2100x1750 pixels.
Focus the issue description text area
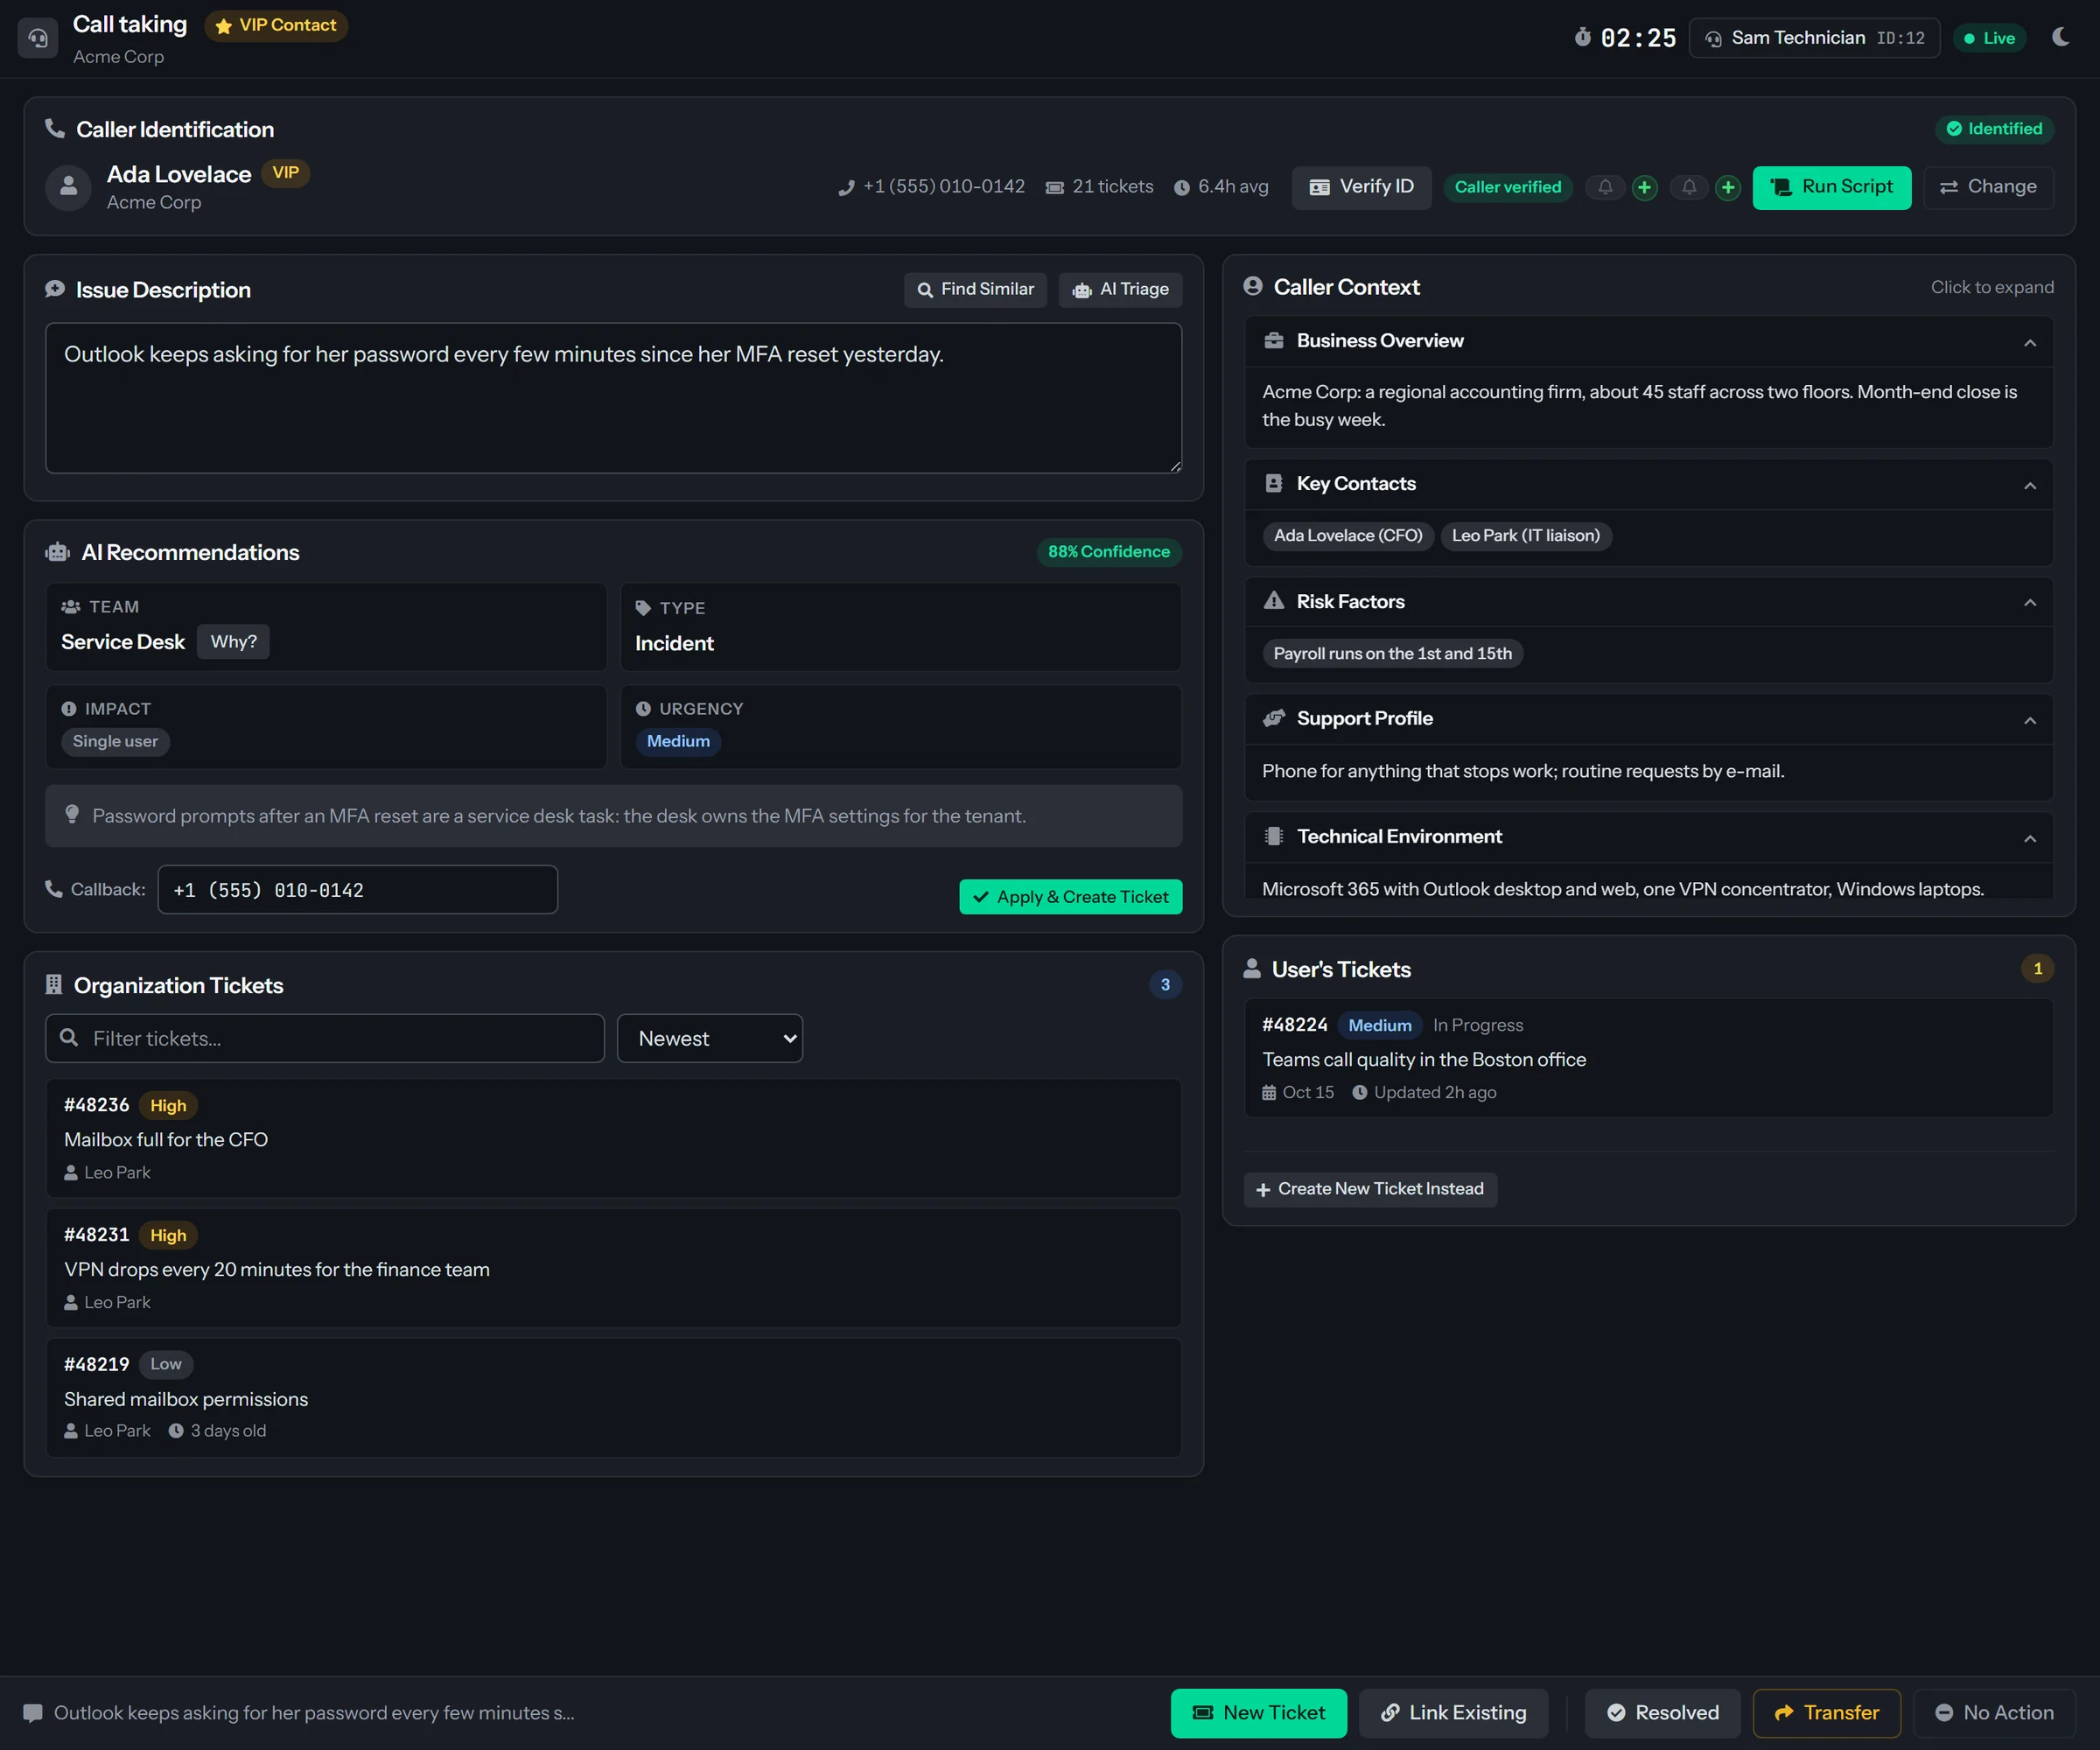click(x=613, y=398)
